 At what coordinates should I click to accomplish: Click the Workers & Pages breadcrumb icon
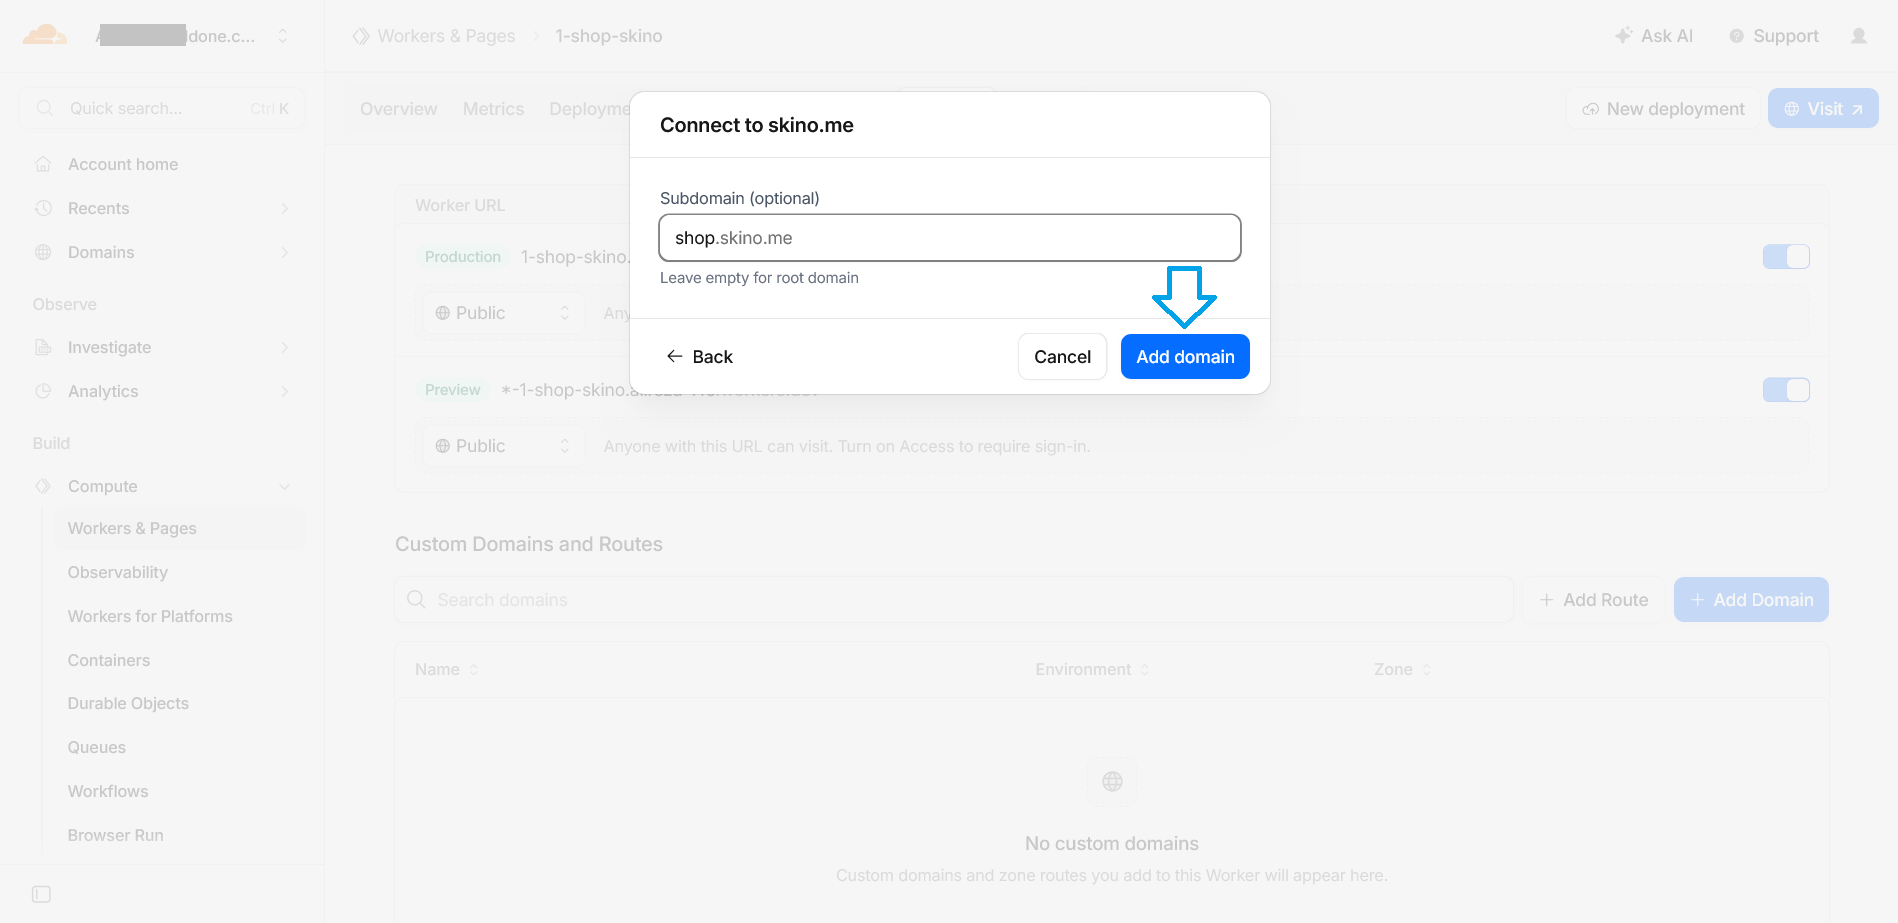pyautogui.click(x=361, y=36)
